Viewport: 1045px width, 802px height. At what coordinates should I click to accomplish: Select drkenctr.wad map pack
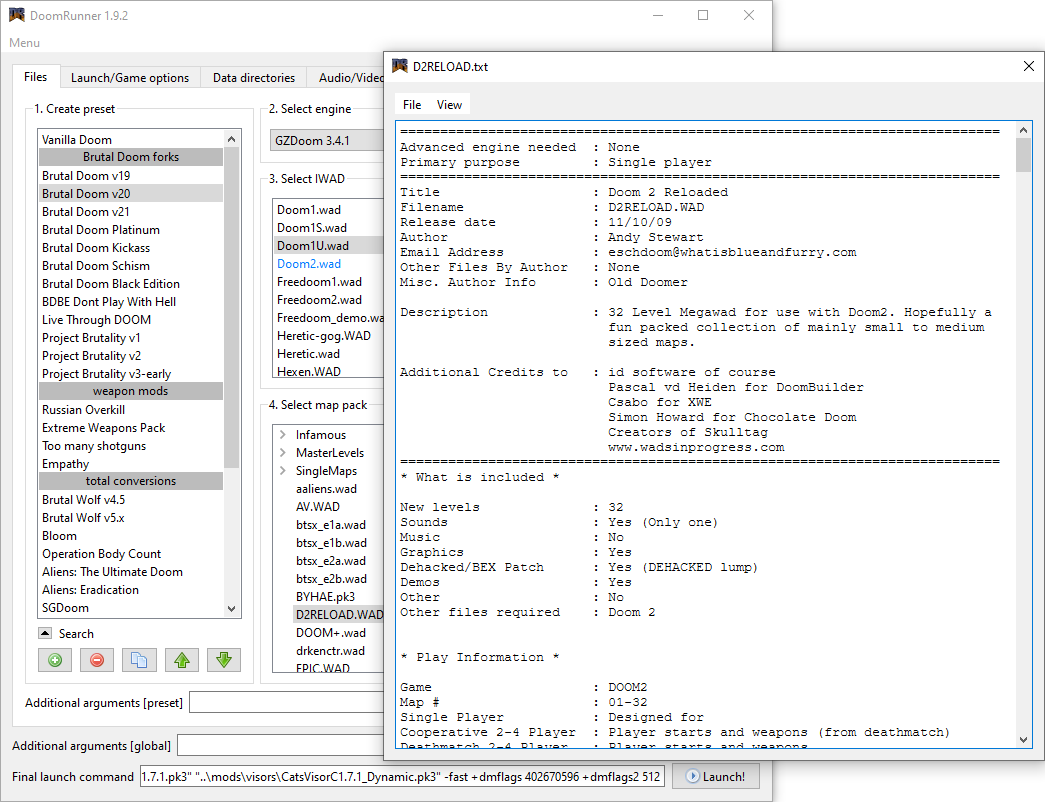click(331, 651)
